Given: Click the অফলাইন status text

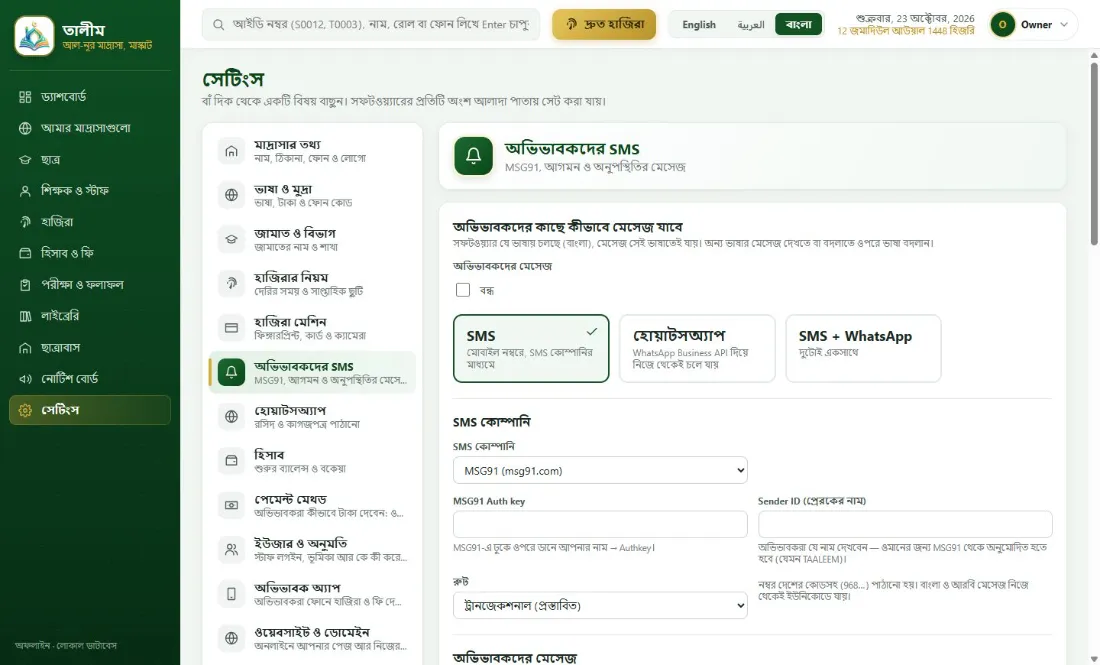Looking at the screenshot, I should point(66,645).
